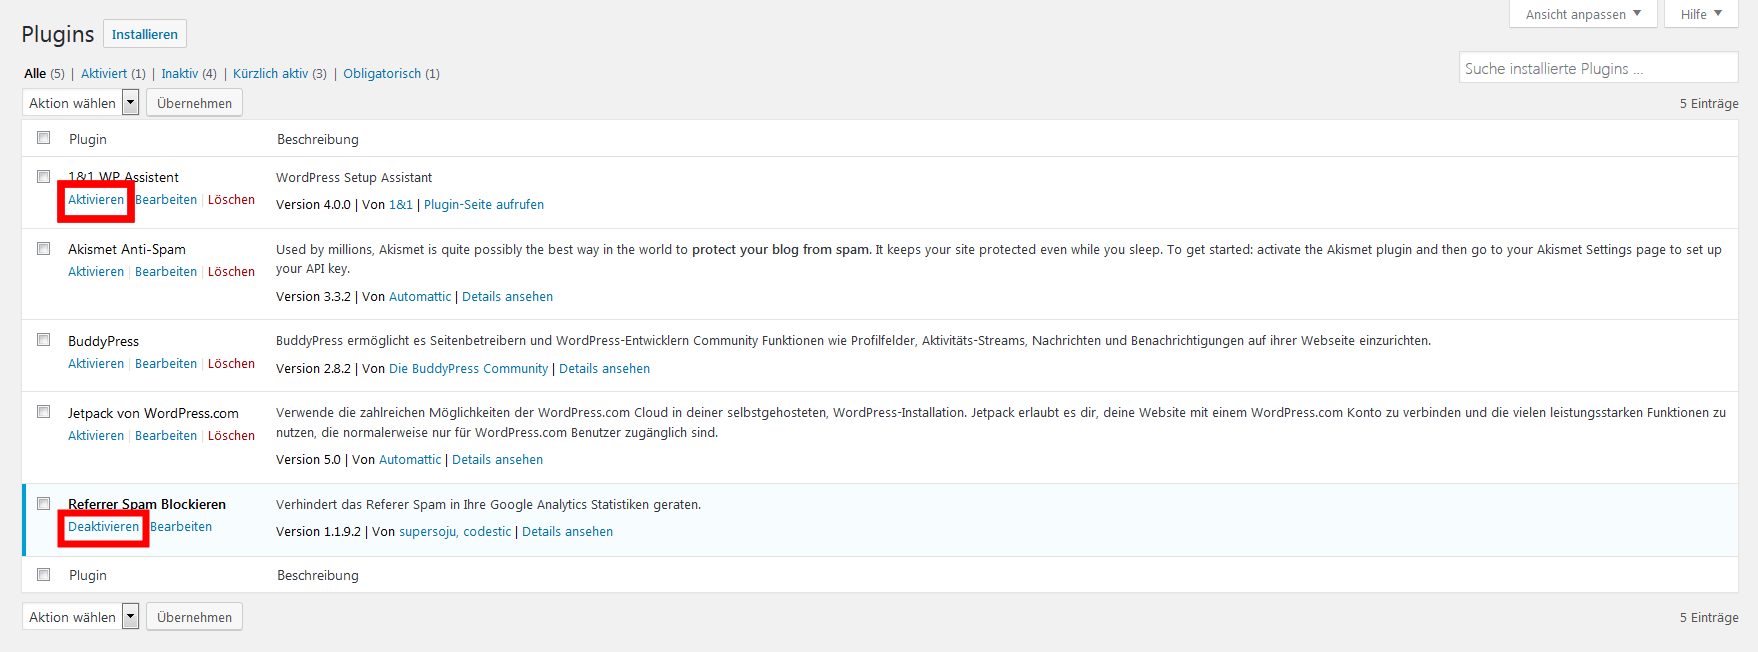Tick the select-all checkbox in the footer row
The image size is (1758, 652).
pyautogui.click(x=44, y=574)
